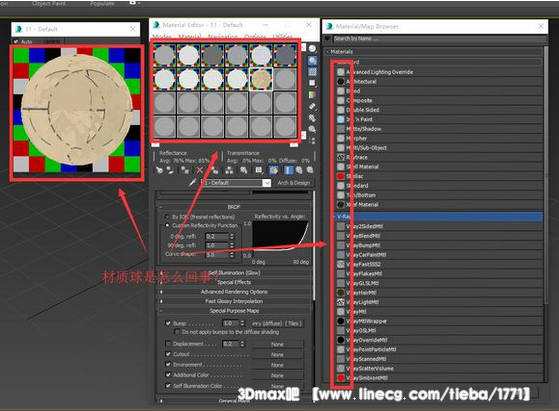Toggle the Environment checkbox
The height and width of the screenshot is (411, 559).
pos(168,364)
